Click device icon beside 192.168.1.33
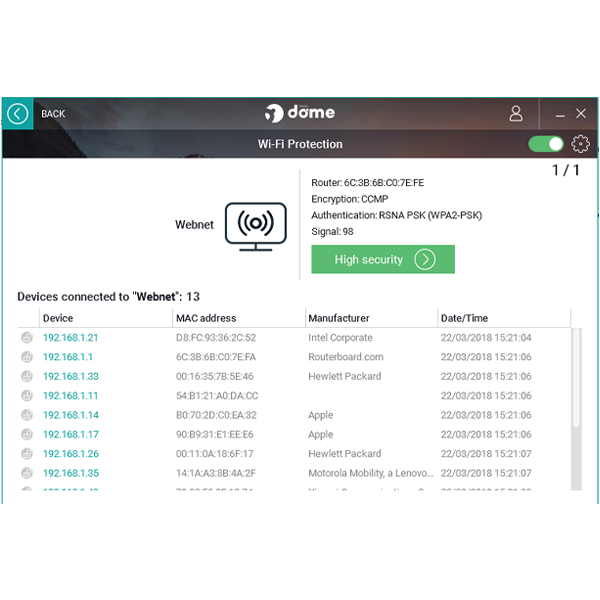This screenshot has width=600, height=600. click(27, 376)
